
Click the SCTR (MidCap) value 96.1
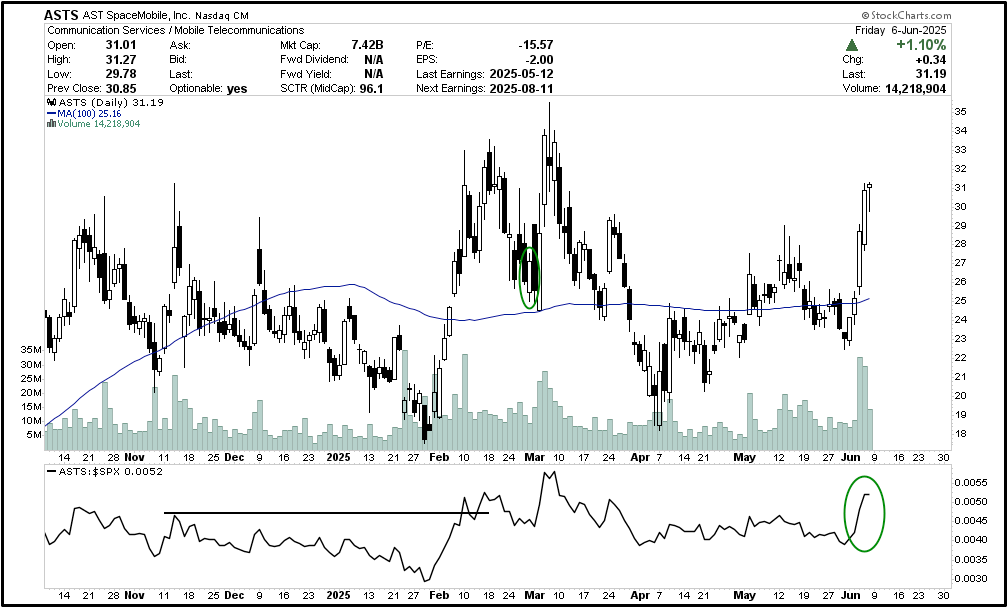pyautogui.click(x=371, y=89)
